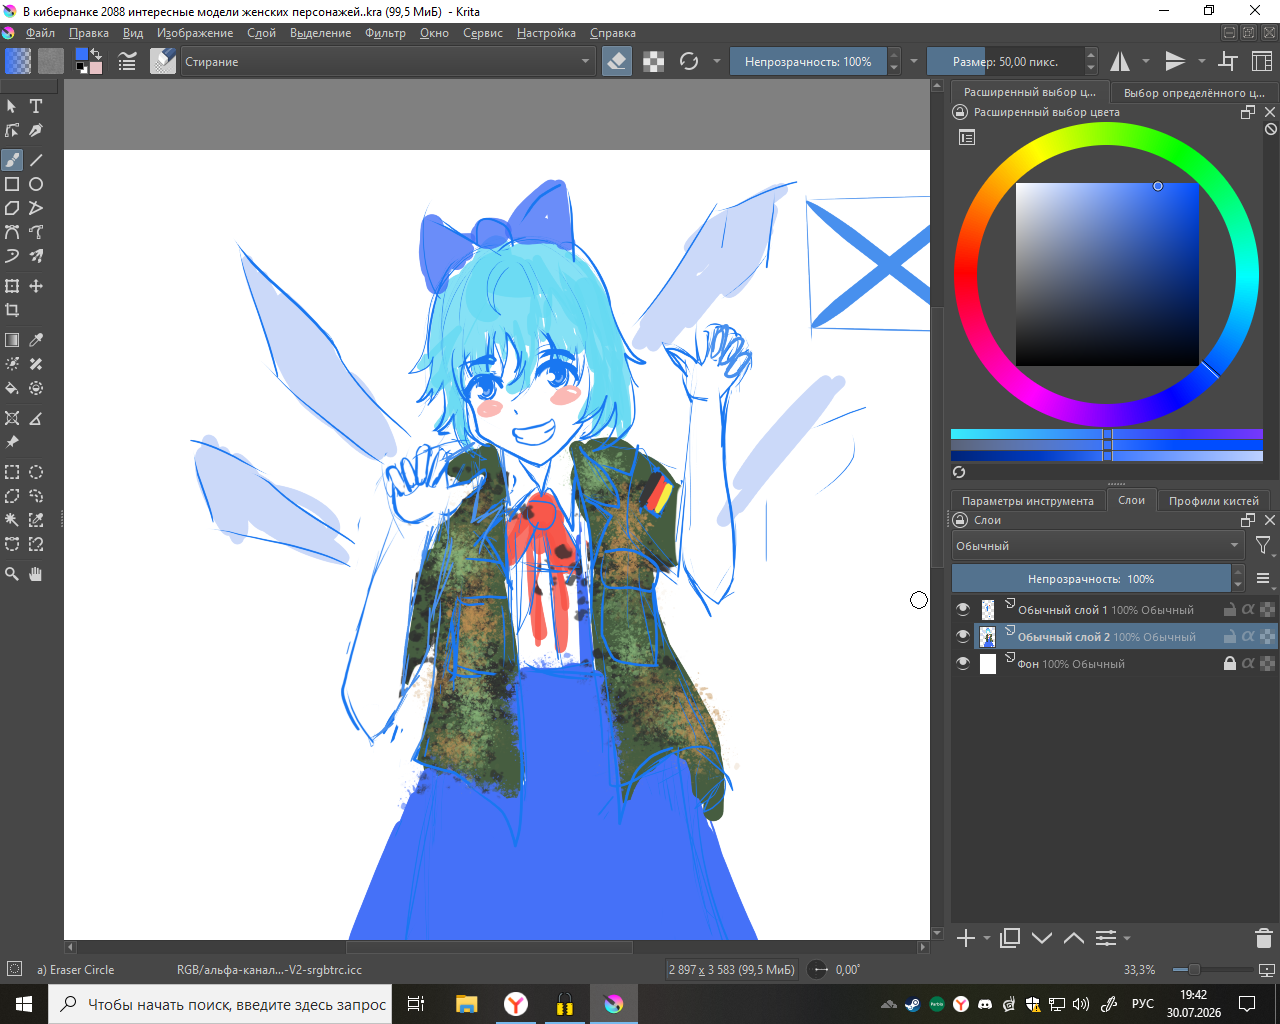The image size is (1280, 1024).
Task: Select the Calligraphy tool
Action: tap(36, 130)
